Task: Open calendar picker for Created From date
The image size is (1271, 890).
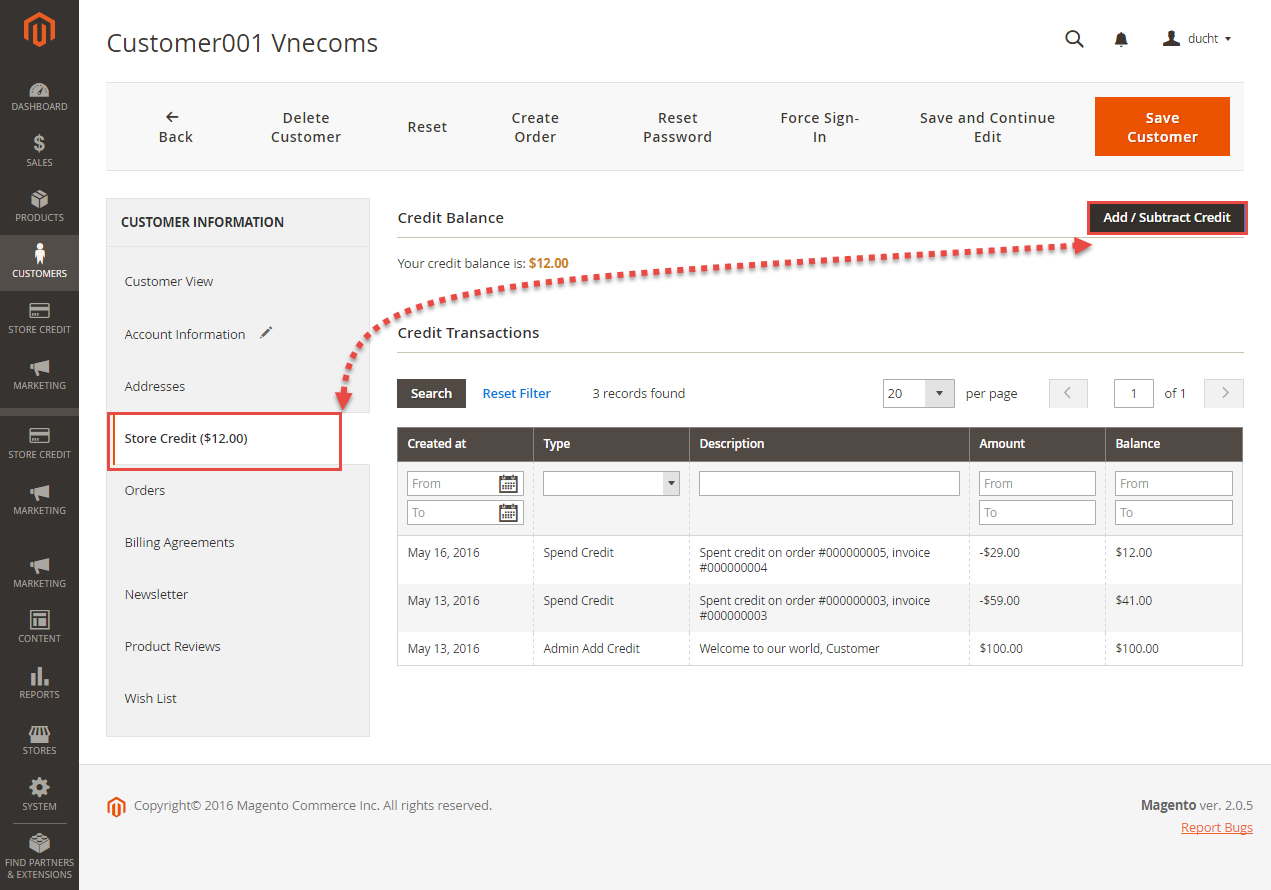Action: (x=508, y=484)
